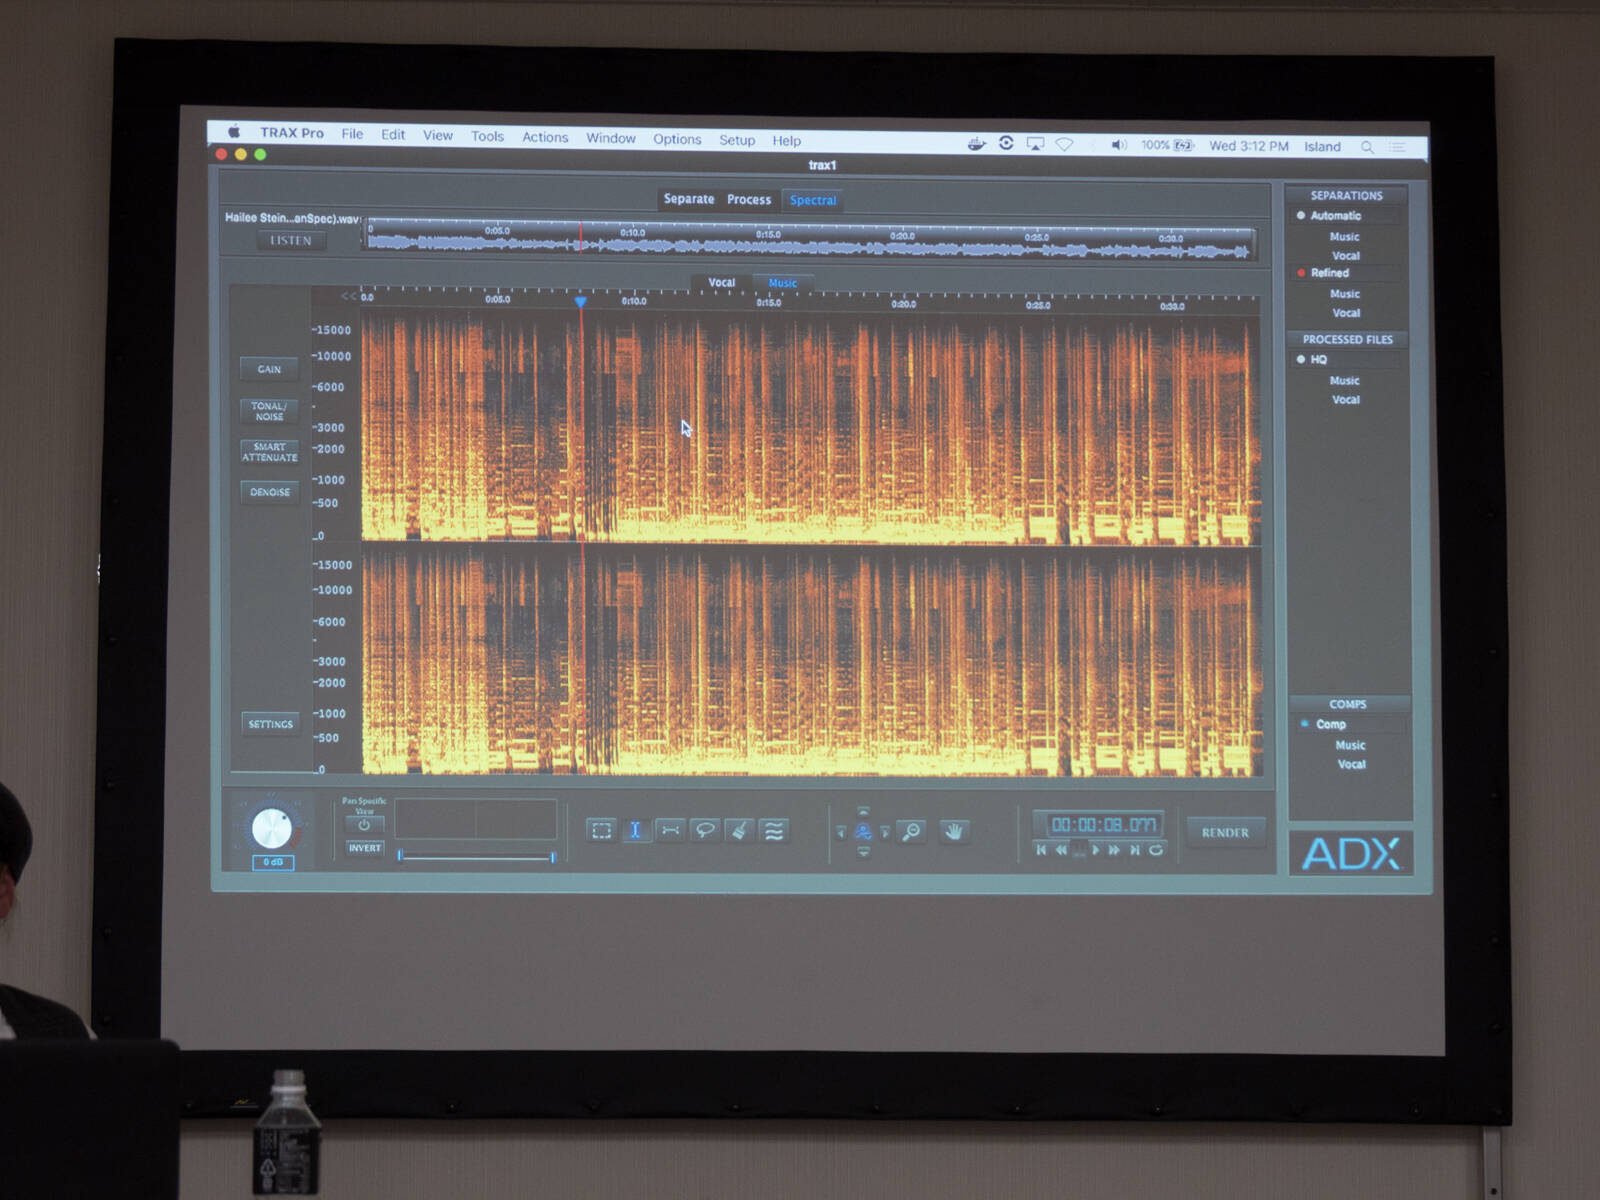The height and width of the screenshot is (1200, 1600).
Task: Click the GAIN button
Action: click(x=269, y=369)
